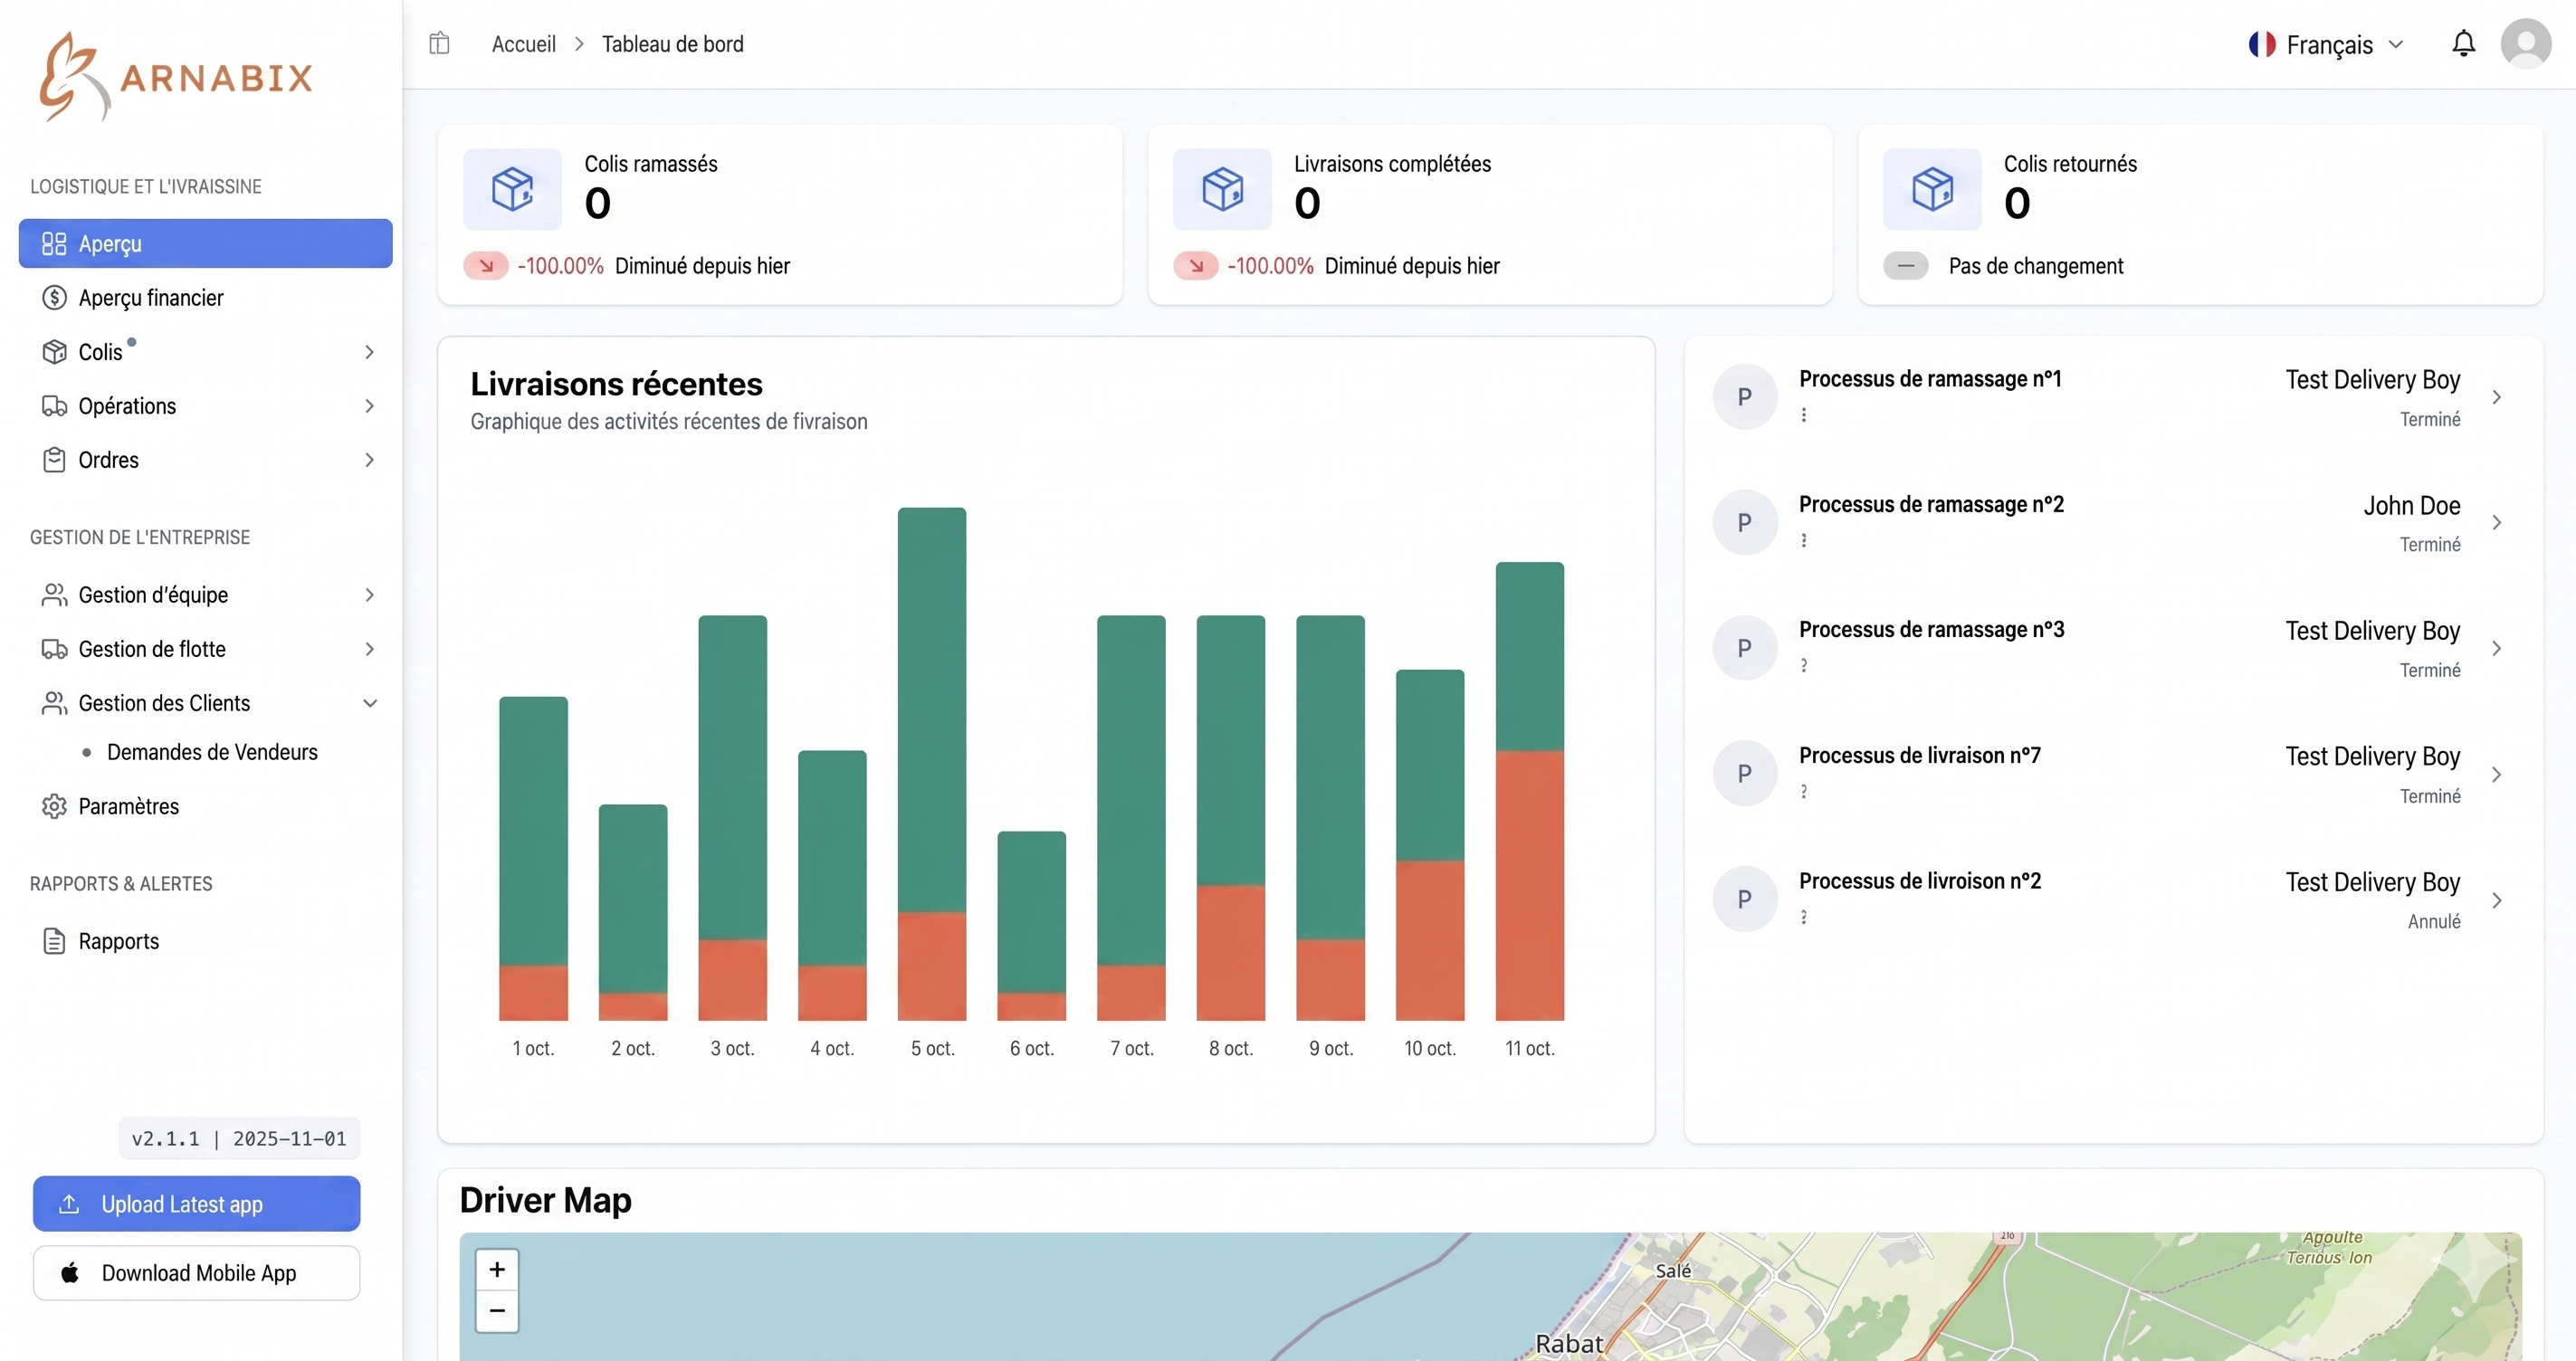The width and height of the screenshot is (2576, 1361).
Task: Navigate to Accueil breadcrumb
Action: click(524, 43)
